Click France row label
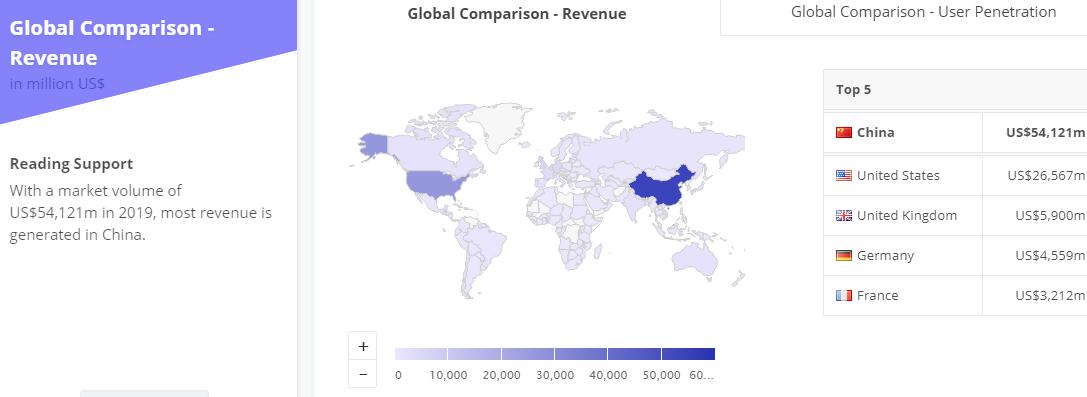The height and width of the screenshot is (397, 1087). pyautogui.click(x=878, y=296)
